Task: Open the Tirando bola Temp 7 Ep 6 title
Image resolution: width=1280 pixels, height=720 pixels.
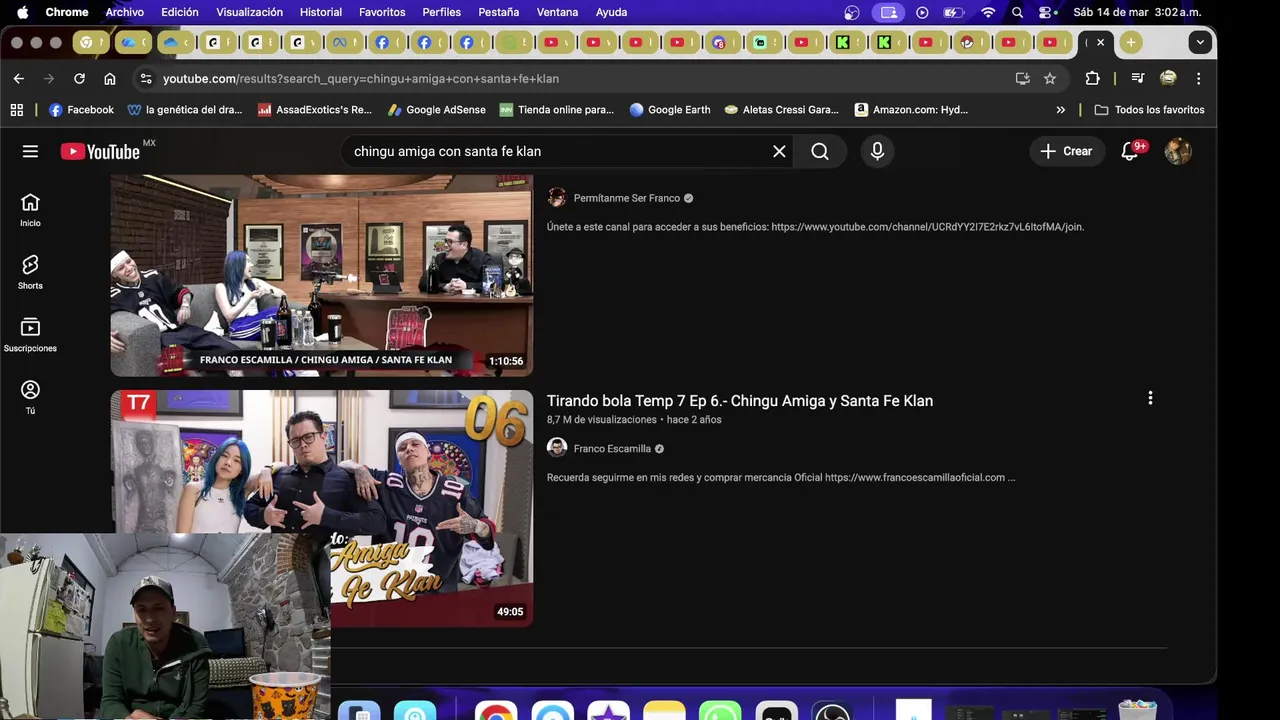Action: click(740, 401)
